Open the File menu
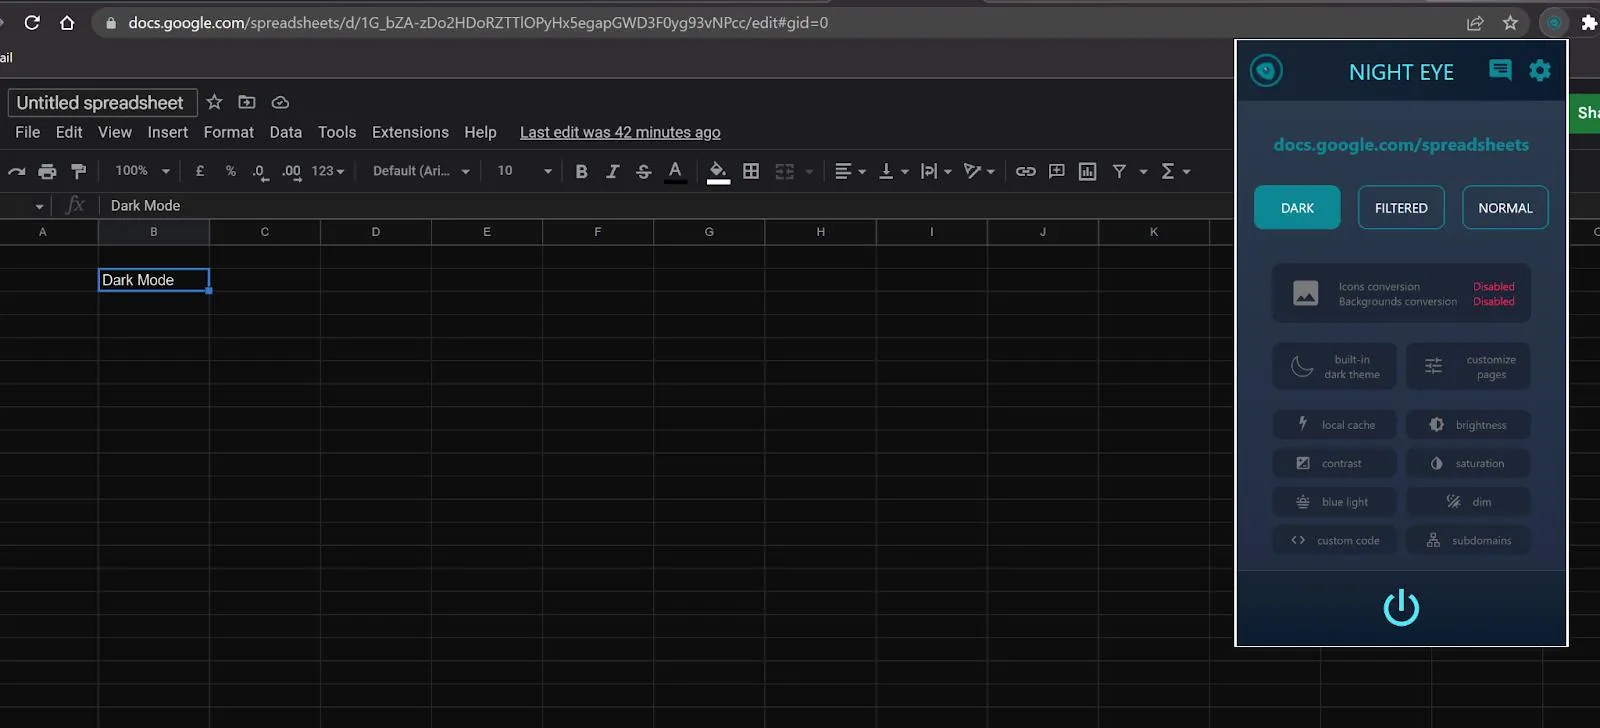 28,132
